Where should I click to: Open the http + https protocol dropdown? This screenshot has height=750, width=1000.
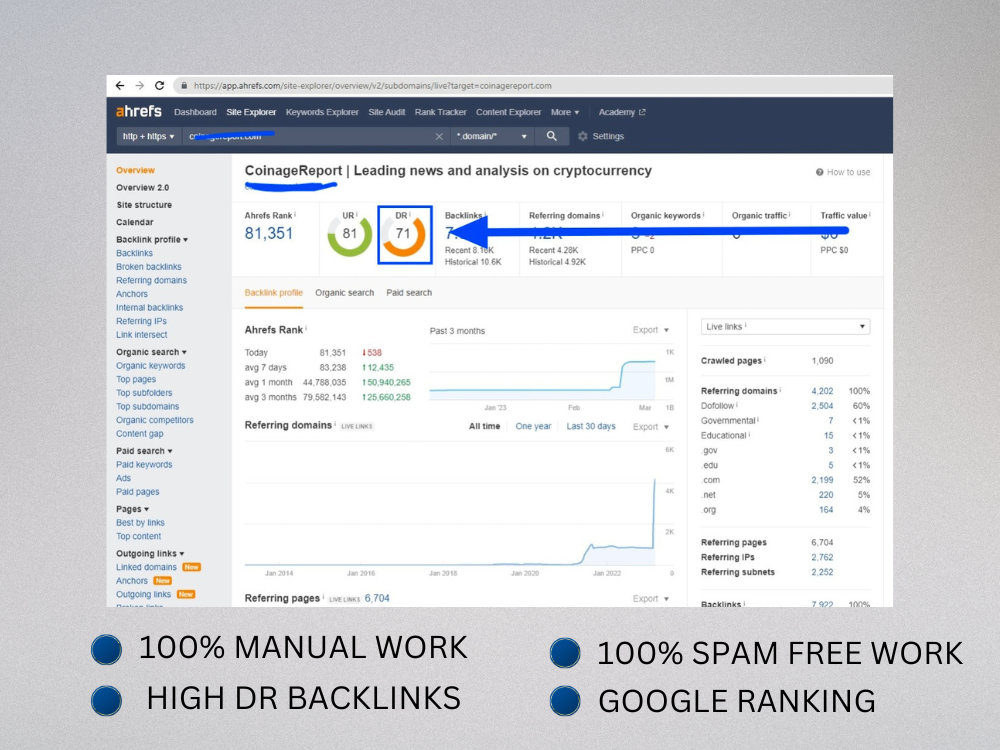149,136
